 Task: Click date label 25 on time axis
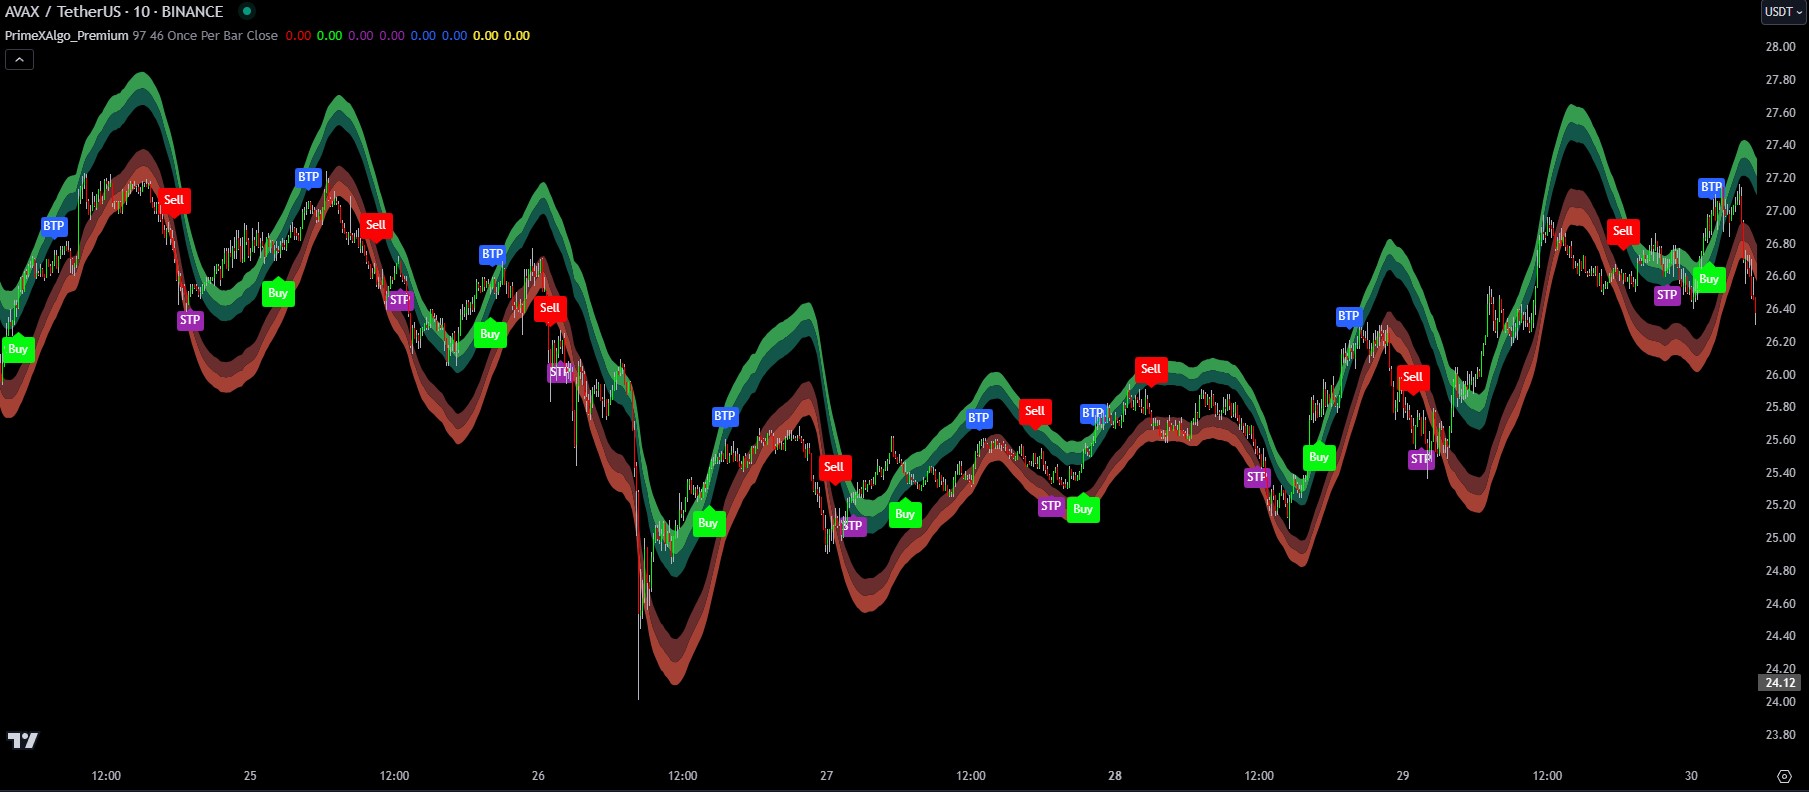250,776
